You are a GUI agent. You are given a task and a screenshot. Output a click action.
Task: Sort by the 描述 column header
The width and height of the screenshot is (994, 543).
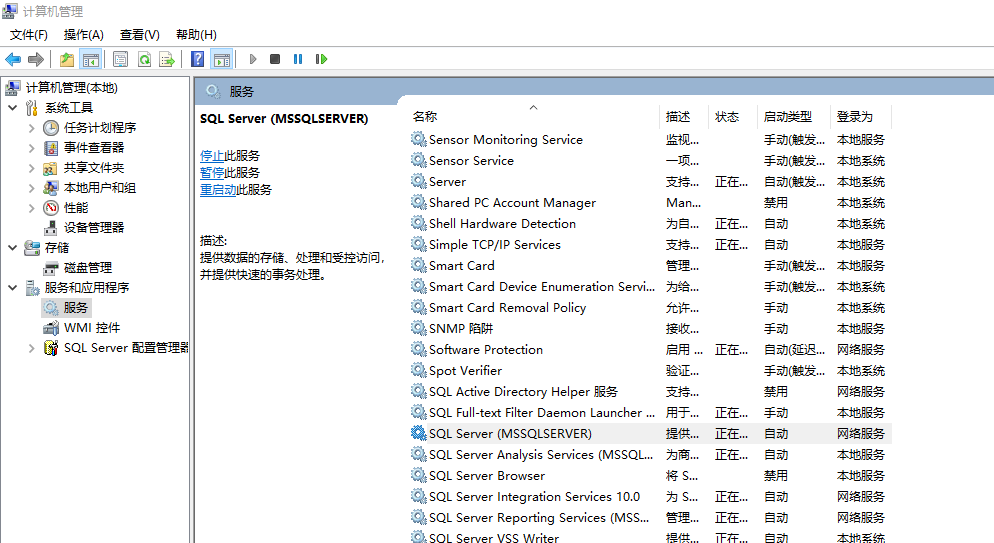[x=683, y=117]
